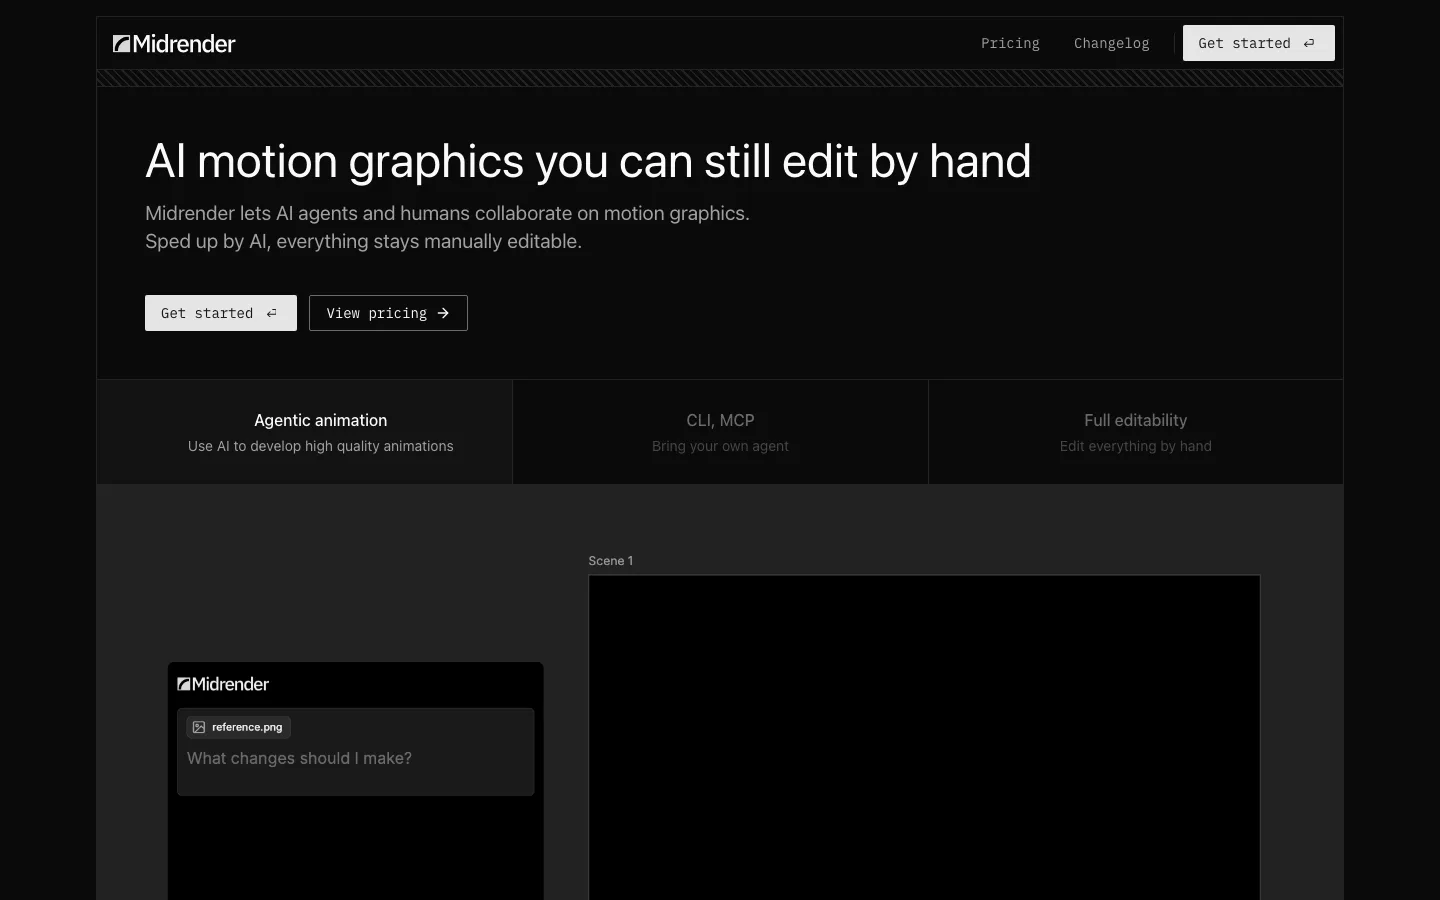Screen dimensions: 1440x900
Task: Click the 'Sped up by AI' description line
Action: point(363,241)
